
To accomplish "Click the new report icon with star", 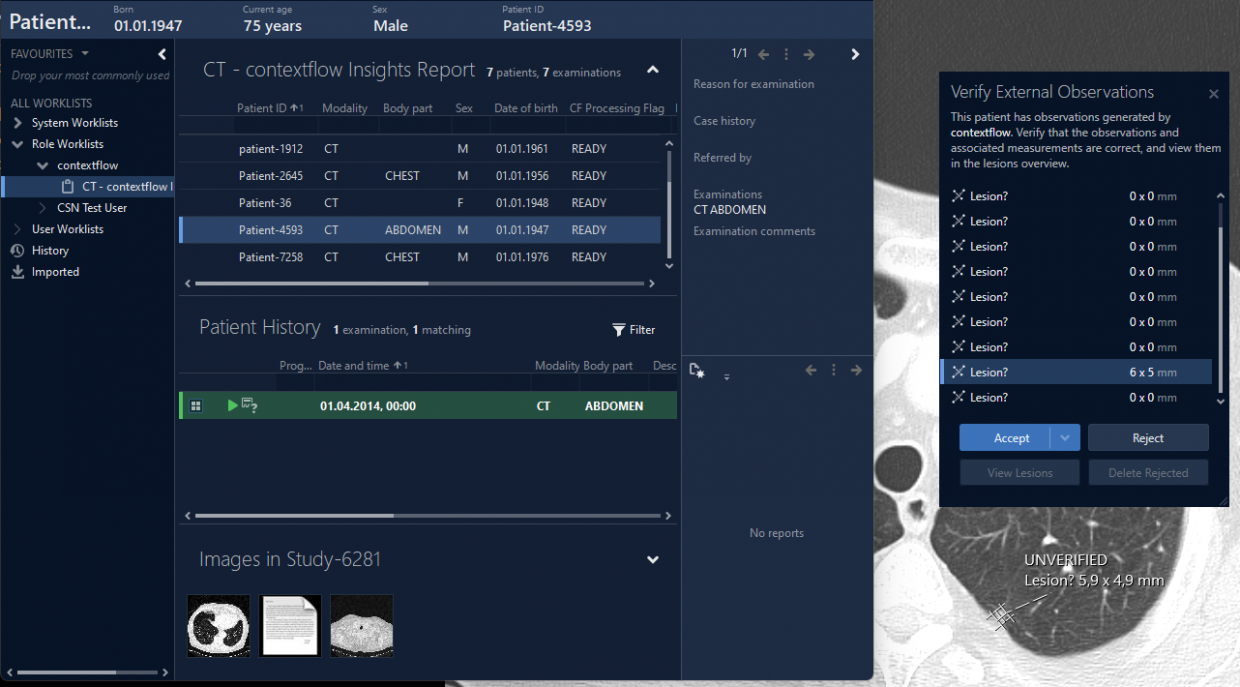I will [x=697, y=371].
